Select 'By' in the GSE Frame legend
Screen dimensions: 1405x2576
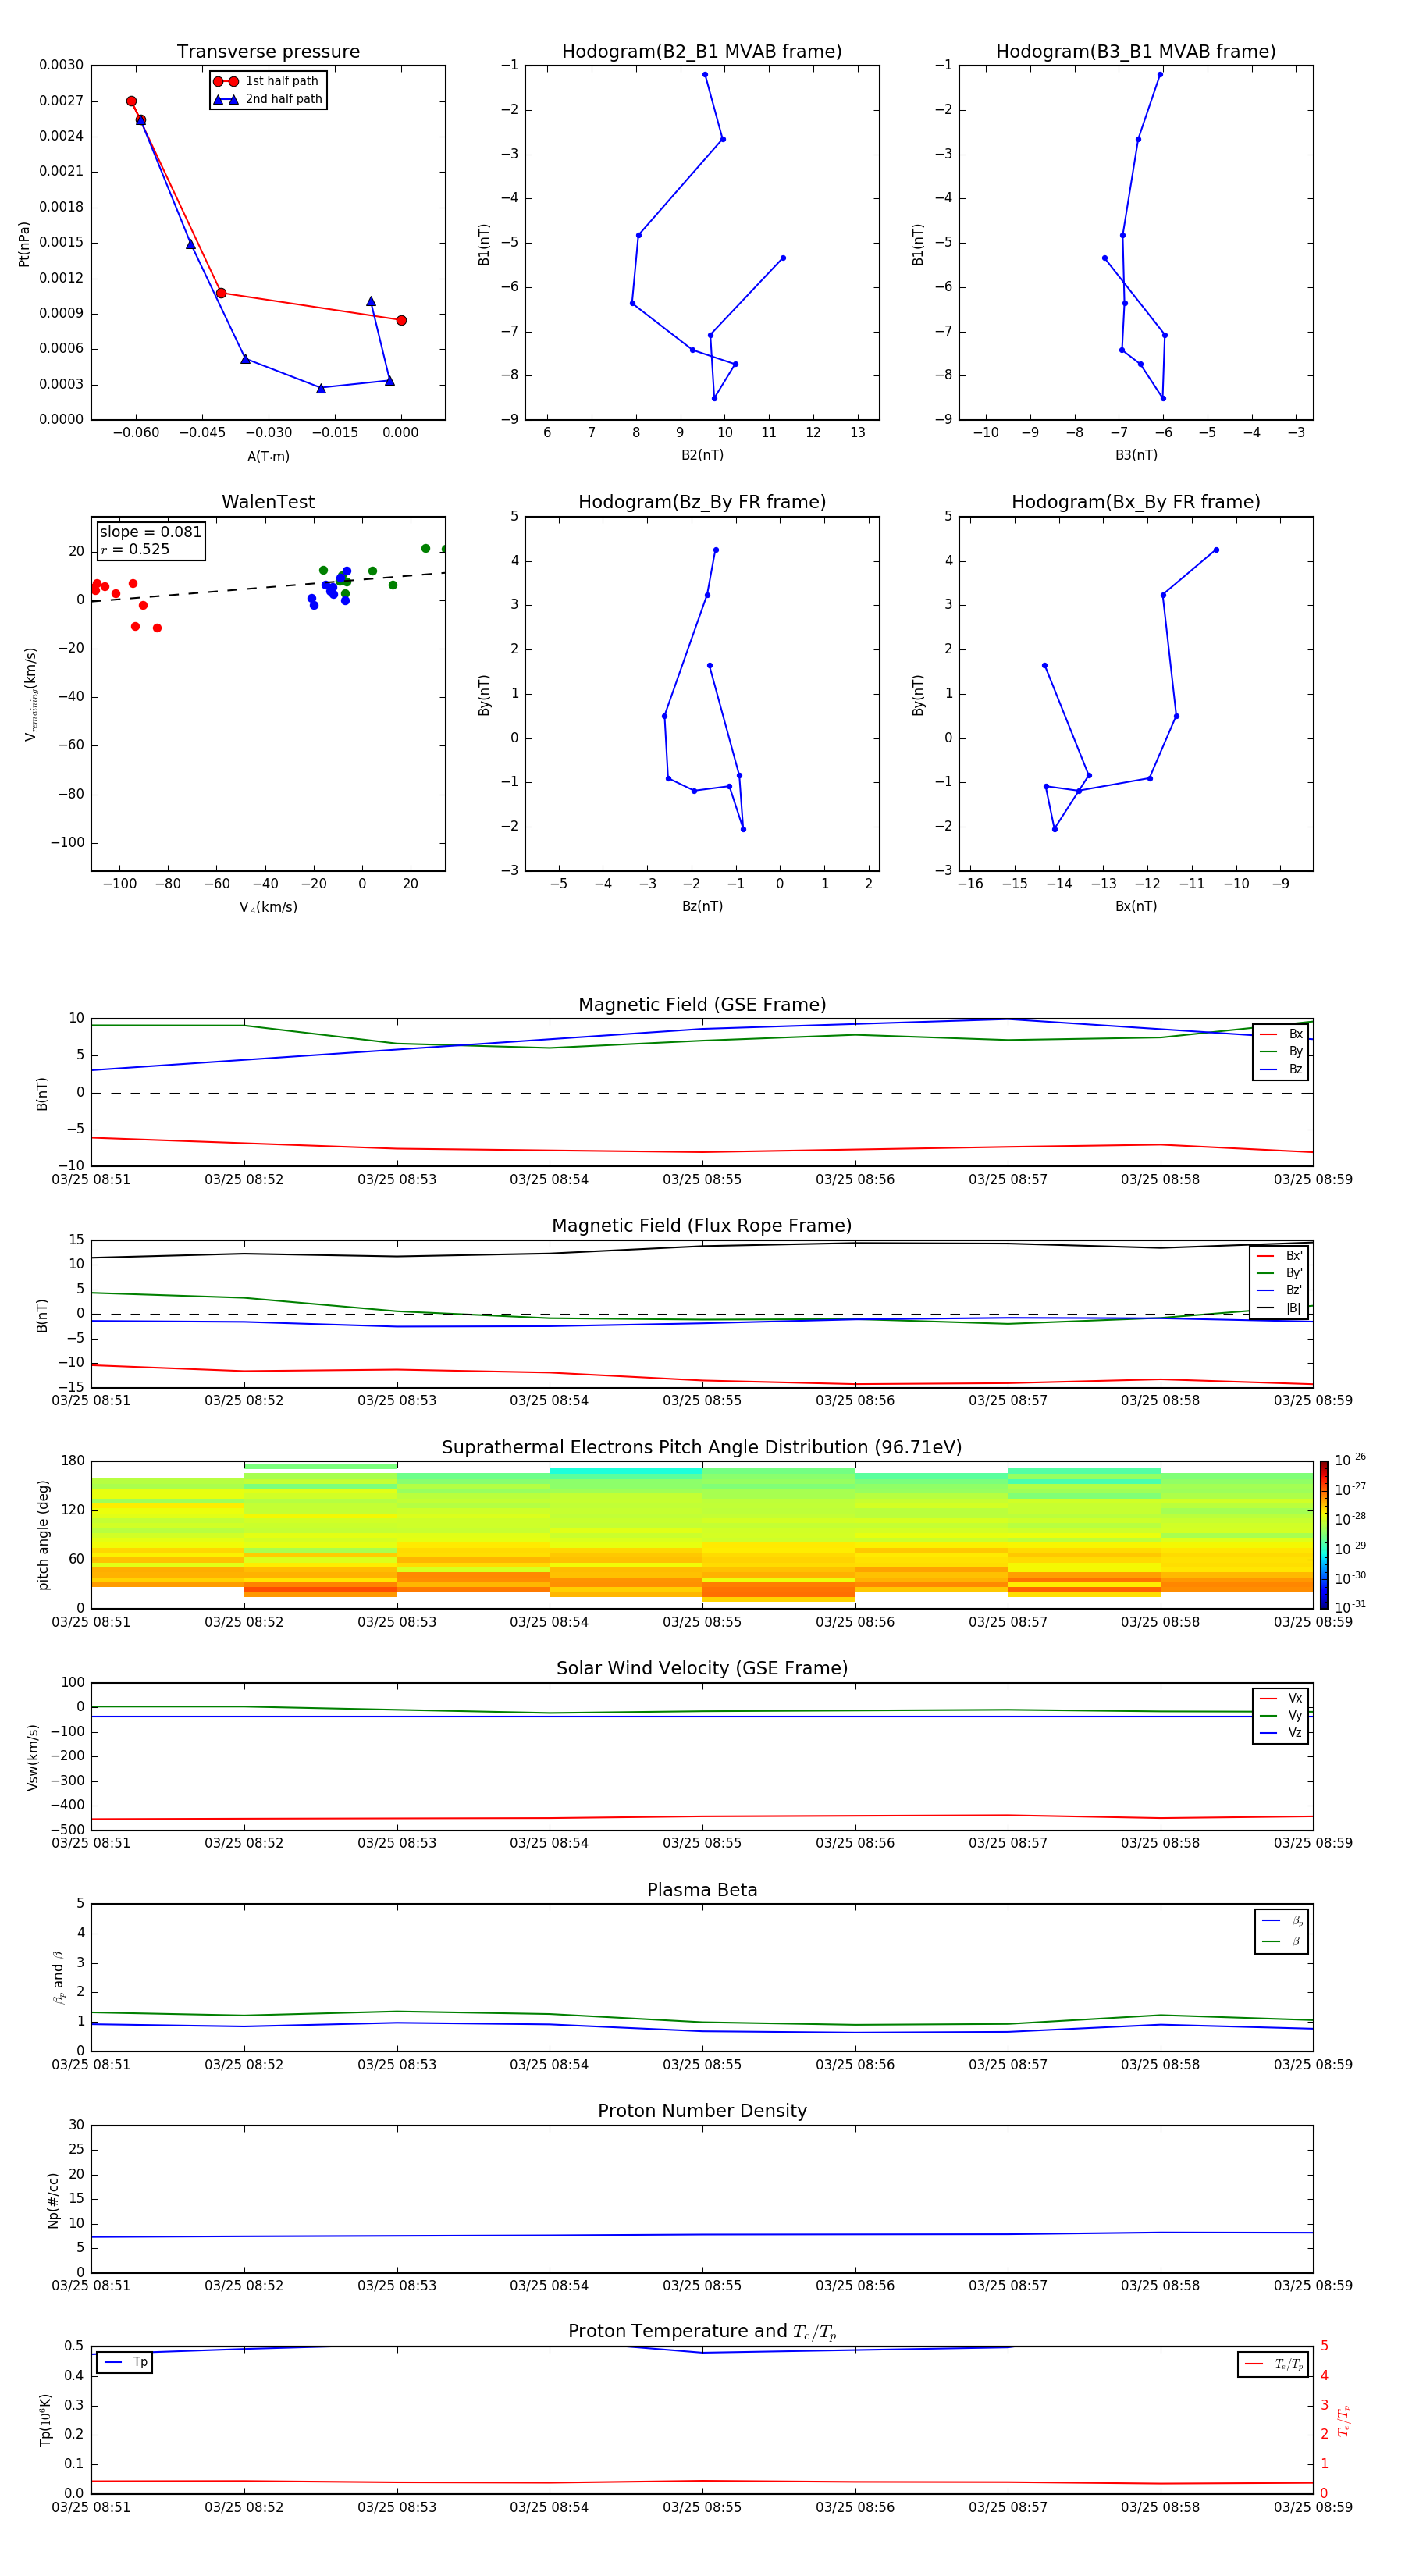1281,1051
